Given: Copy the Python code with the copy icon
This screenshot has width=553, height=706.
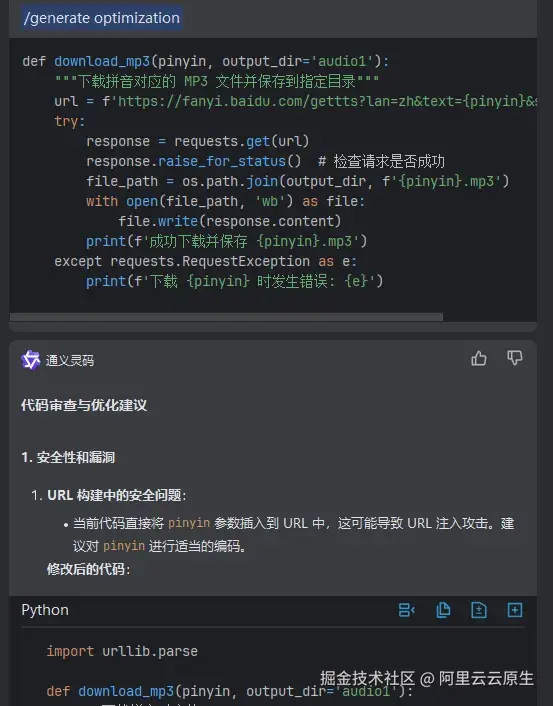Looking at the screenshot, I should (x=443, y=610).
